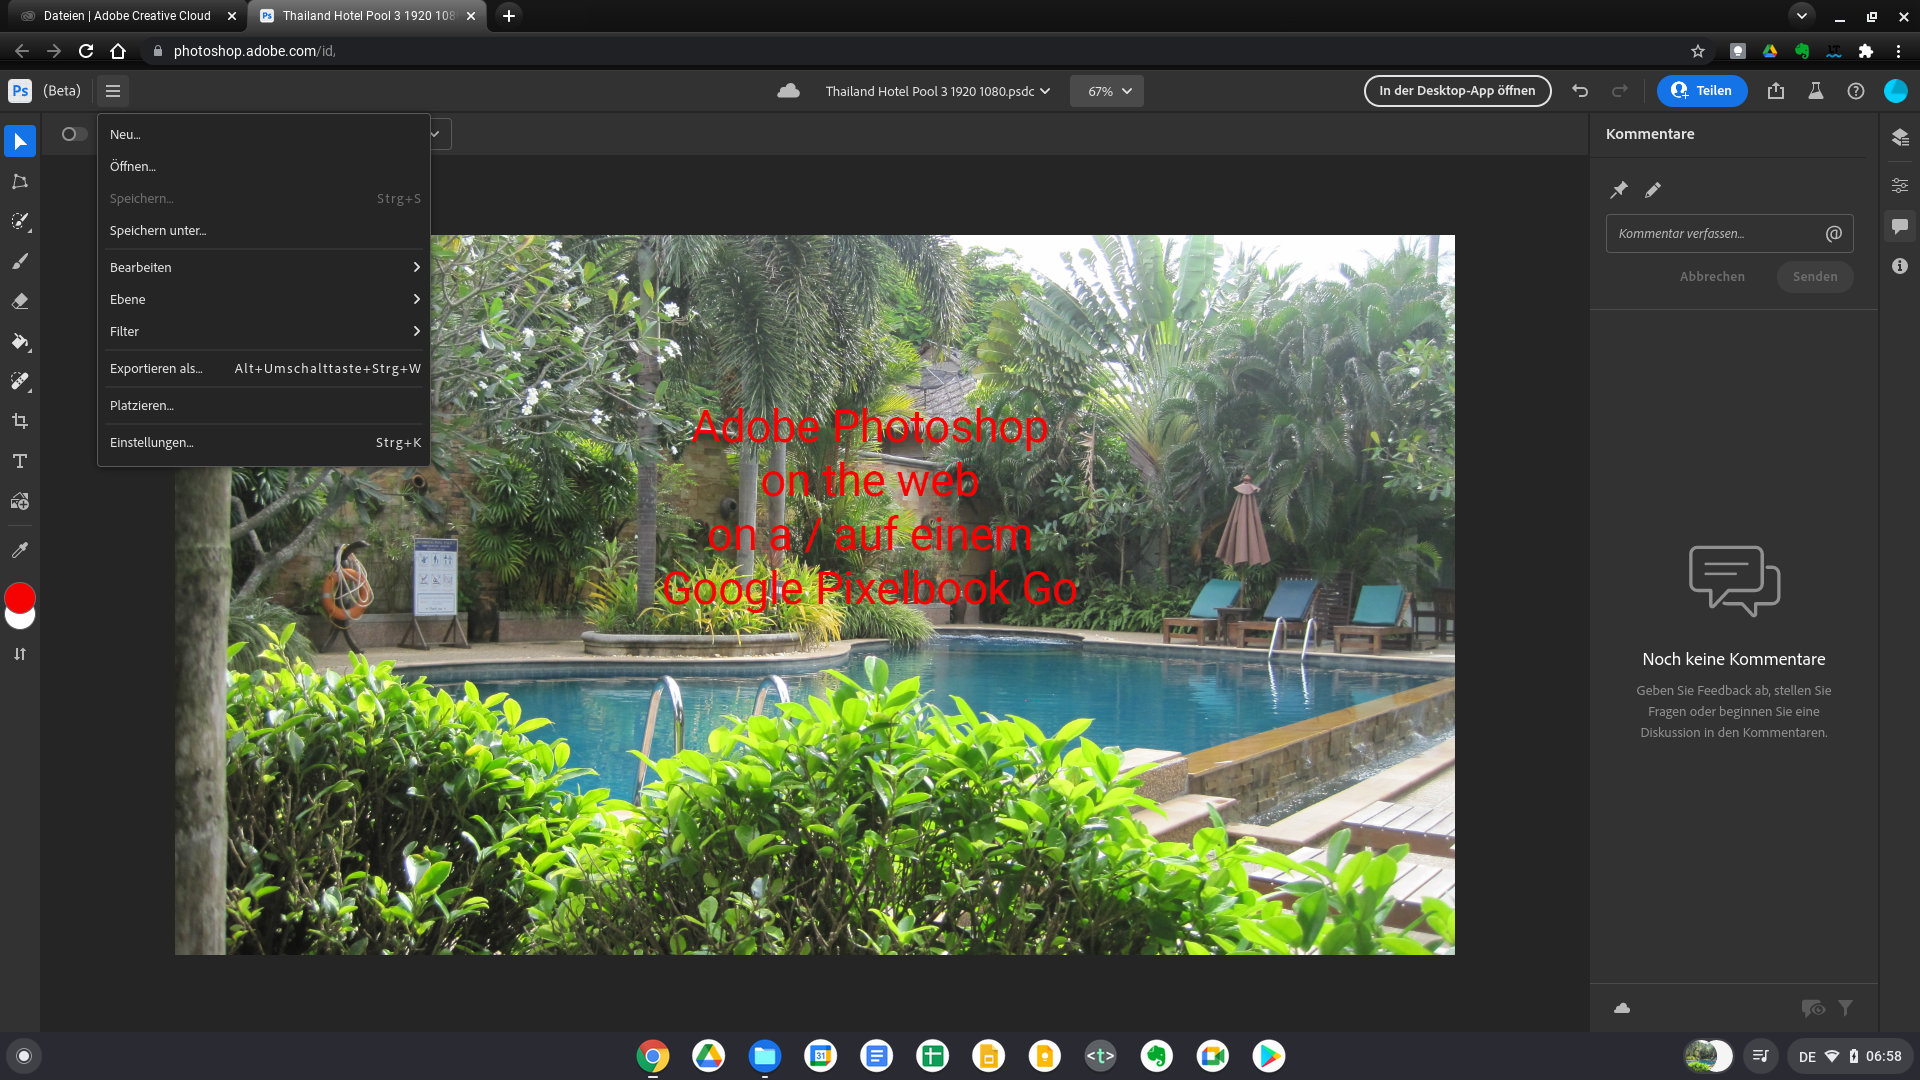
Task: Open the comments filter funnel
Action: click(x=1846, y=1008)
